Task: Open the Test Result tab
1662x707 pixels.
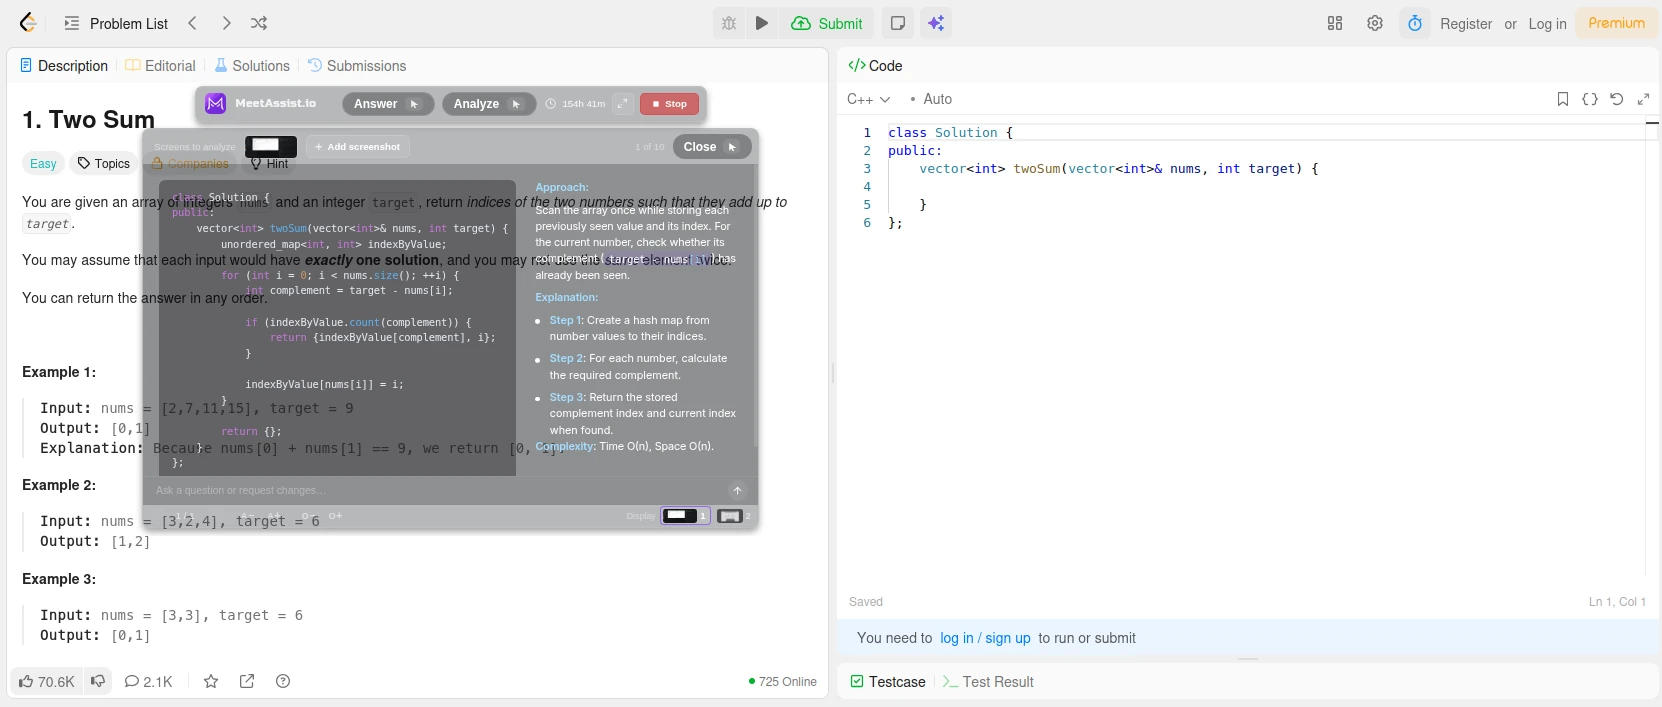Action: coord(988,682)
